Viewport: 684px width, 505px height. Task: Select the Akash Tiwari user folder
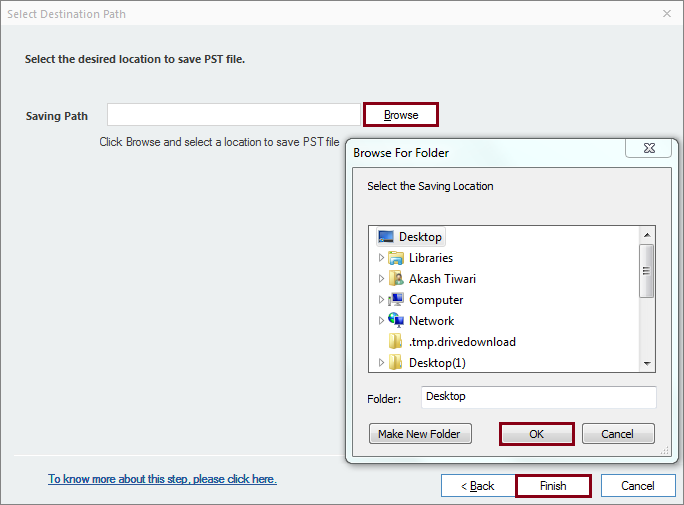point(442,279)
